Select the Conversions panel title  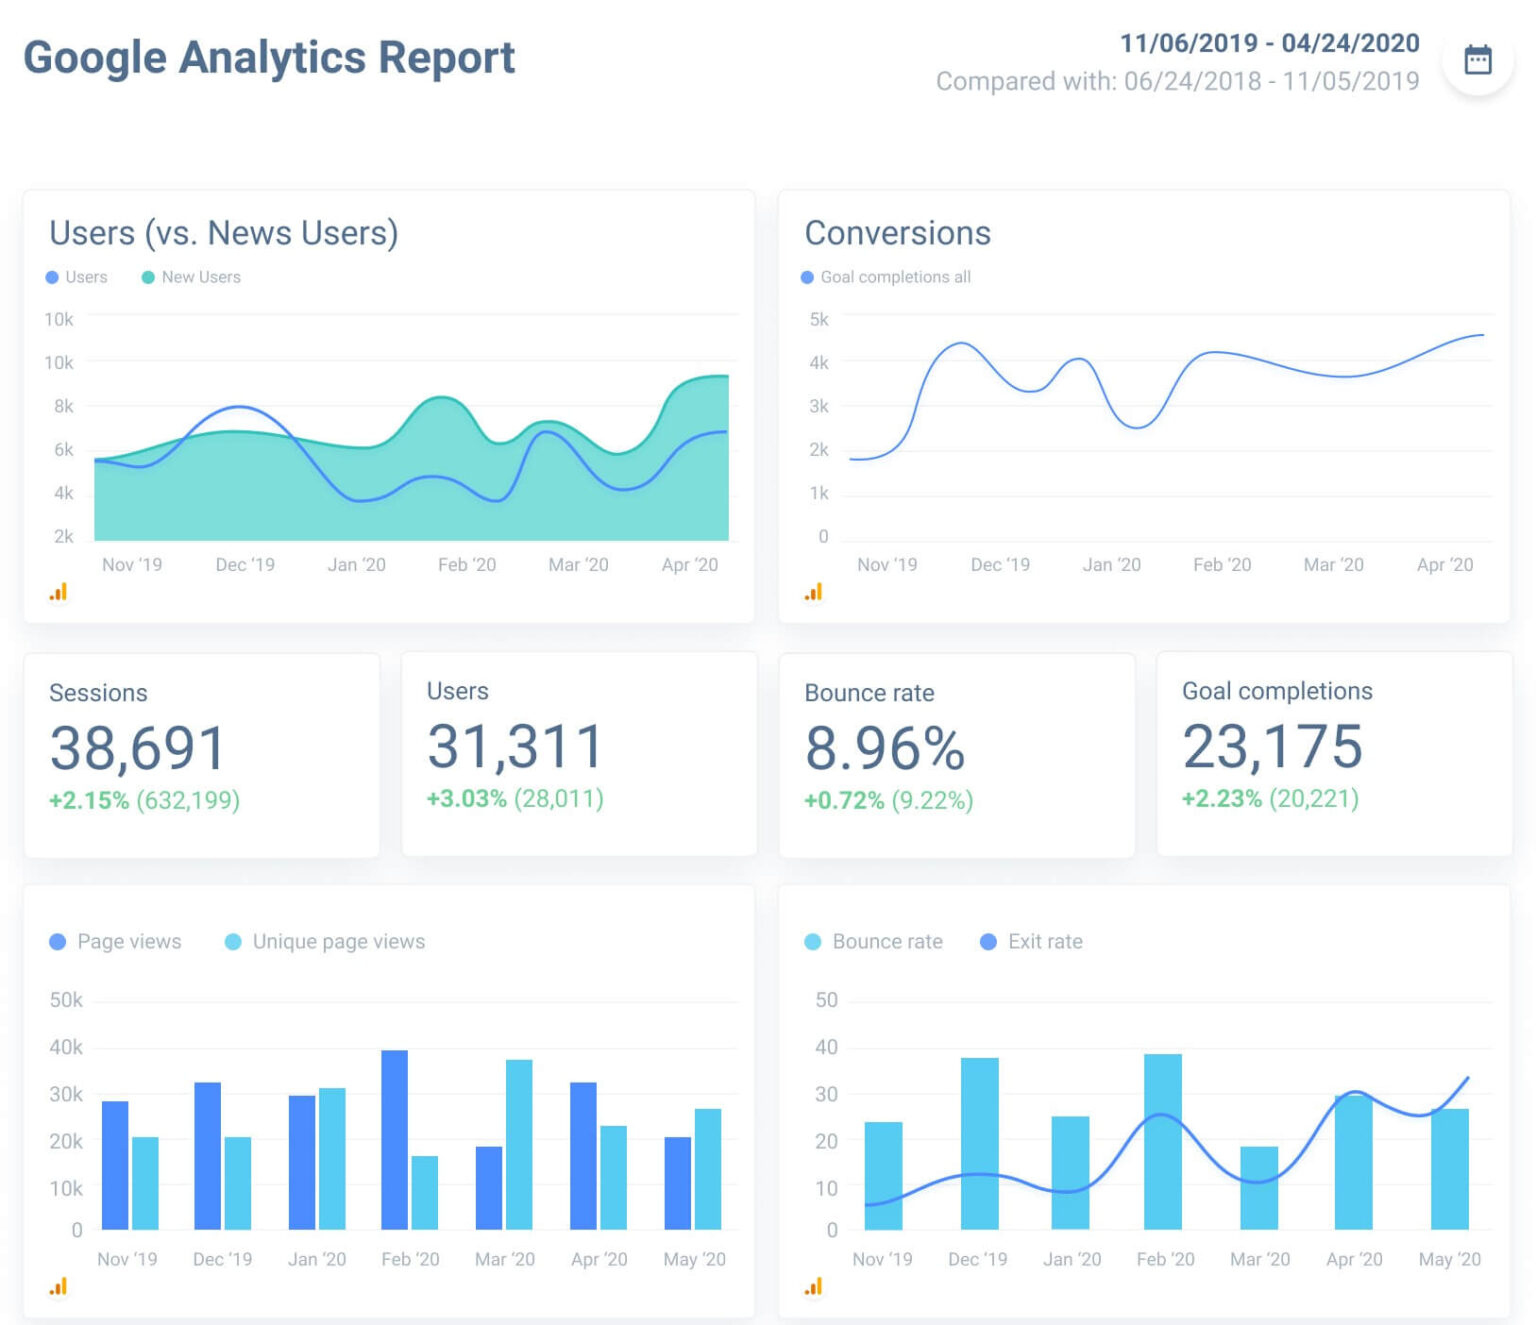point(897,232)
